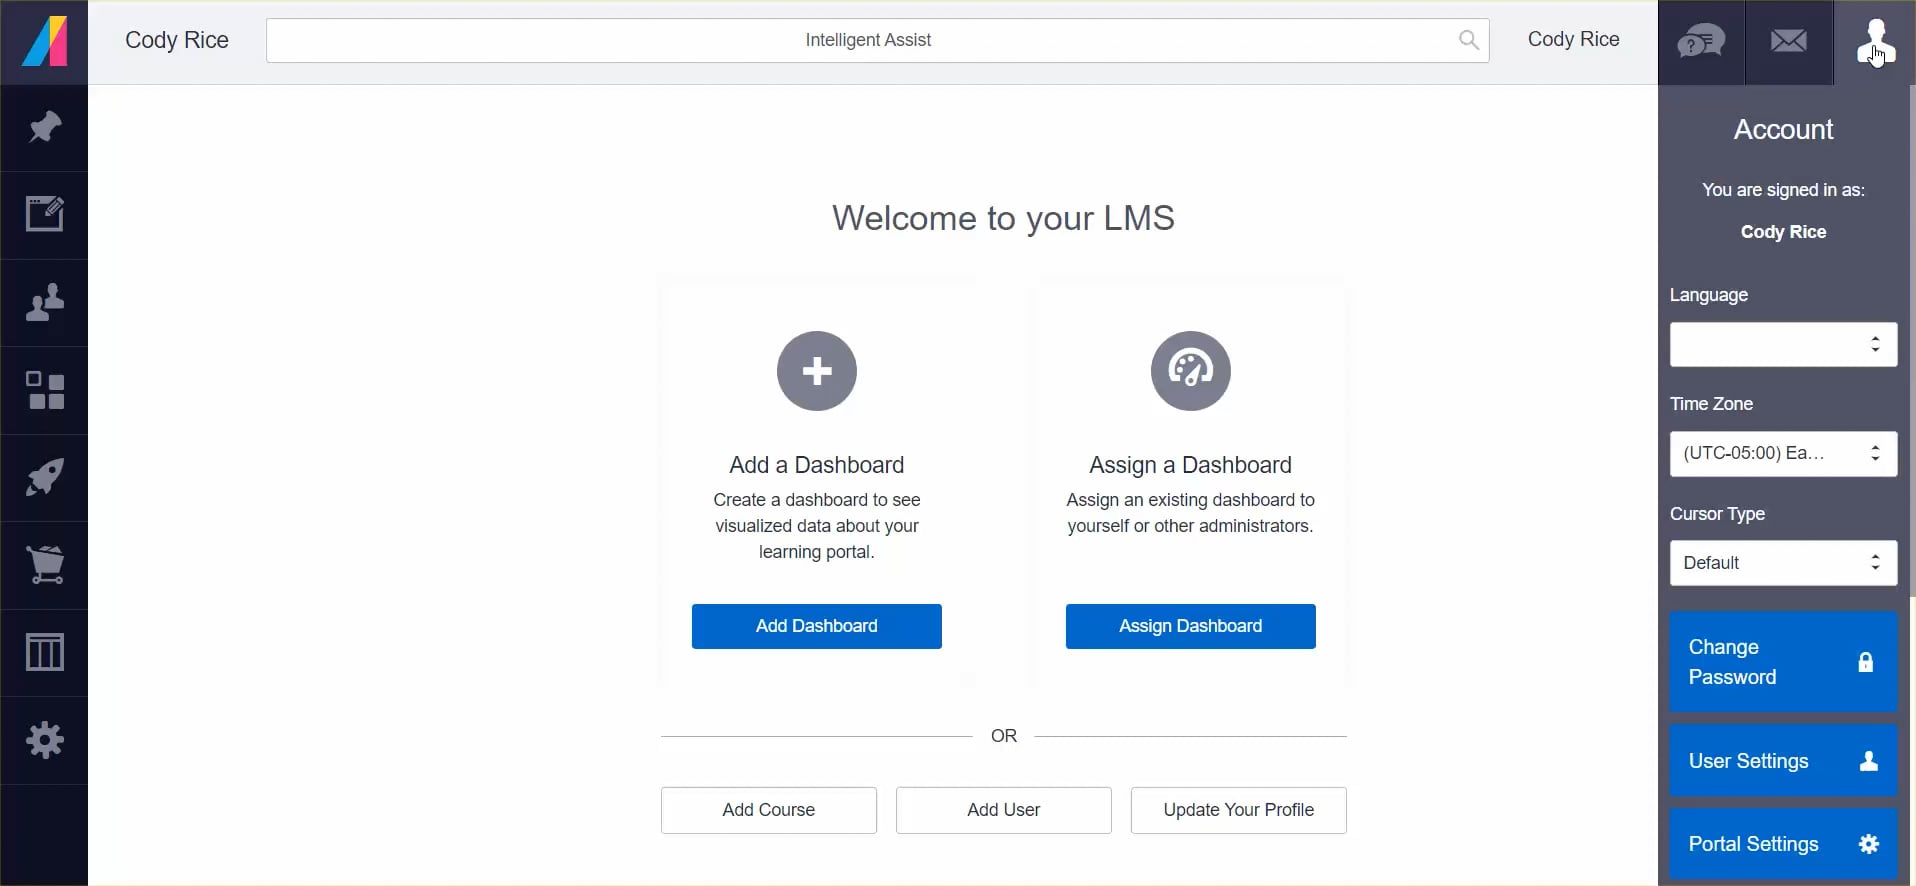Open the users icon in sidebar

pyautogui.click(x=44, y=303)
